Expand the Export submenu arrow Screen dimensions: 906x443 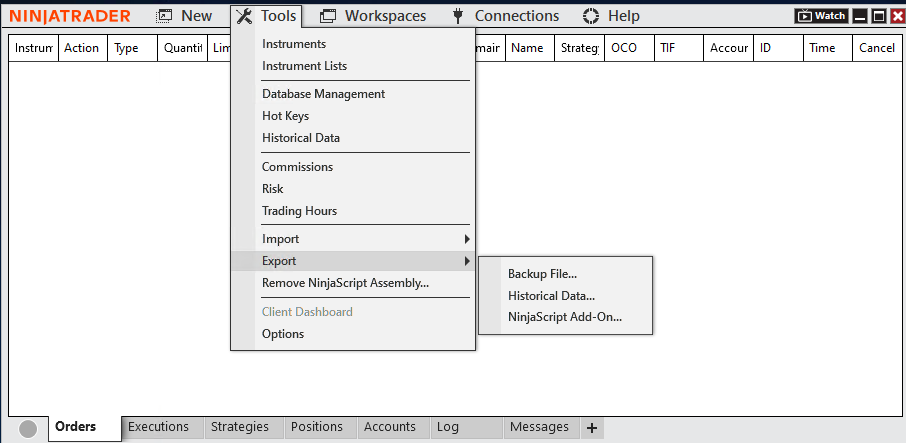466,261
